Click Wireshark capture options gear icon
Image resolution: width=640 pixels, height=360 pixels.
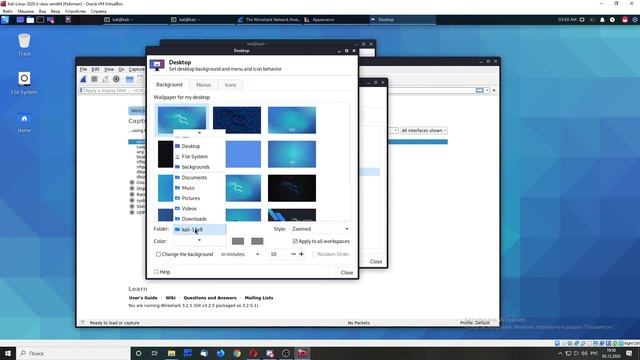[116, 79]
